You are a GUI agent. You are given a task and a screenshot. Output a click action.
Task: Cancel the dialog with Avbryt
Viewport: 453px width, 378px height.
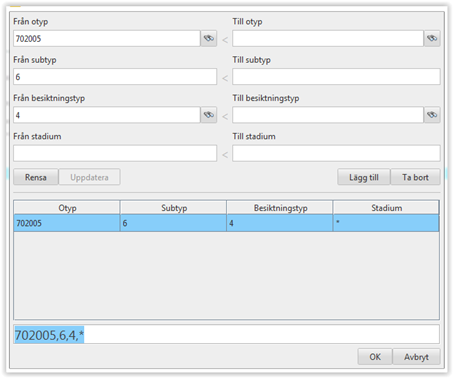pos(416,357)
